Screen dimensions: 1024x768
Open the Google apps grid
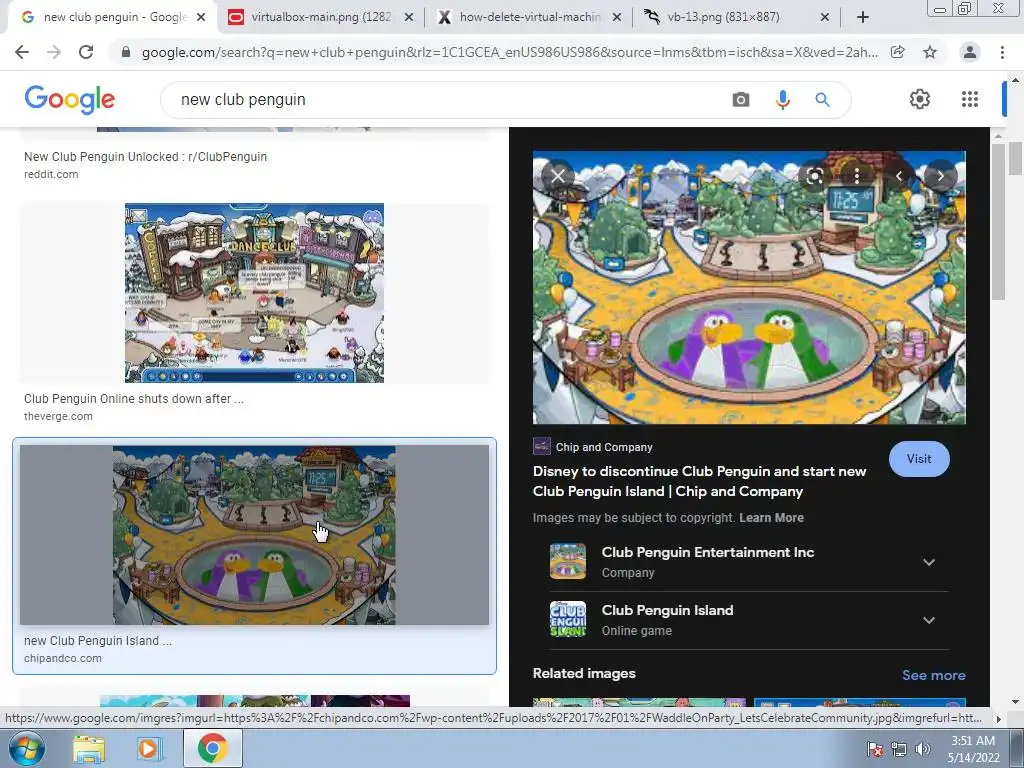tap(970, 99)
